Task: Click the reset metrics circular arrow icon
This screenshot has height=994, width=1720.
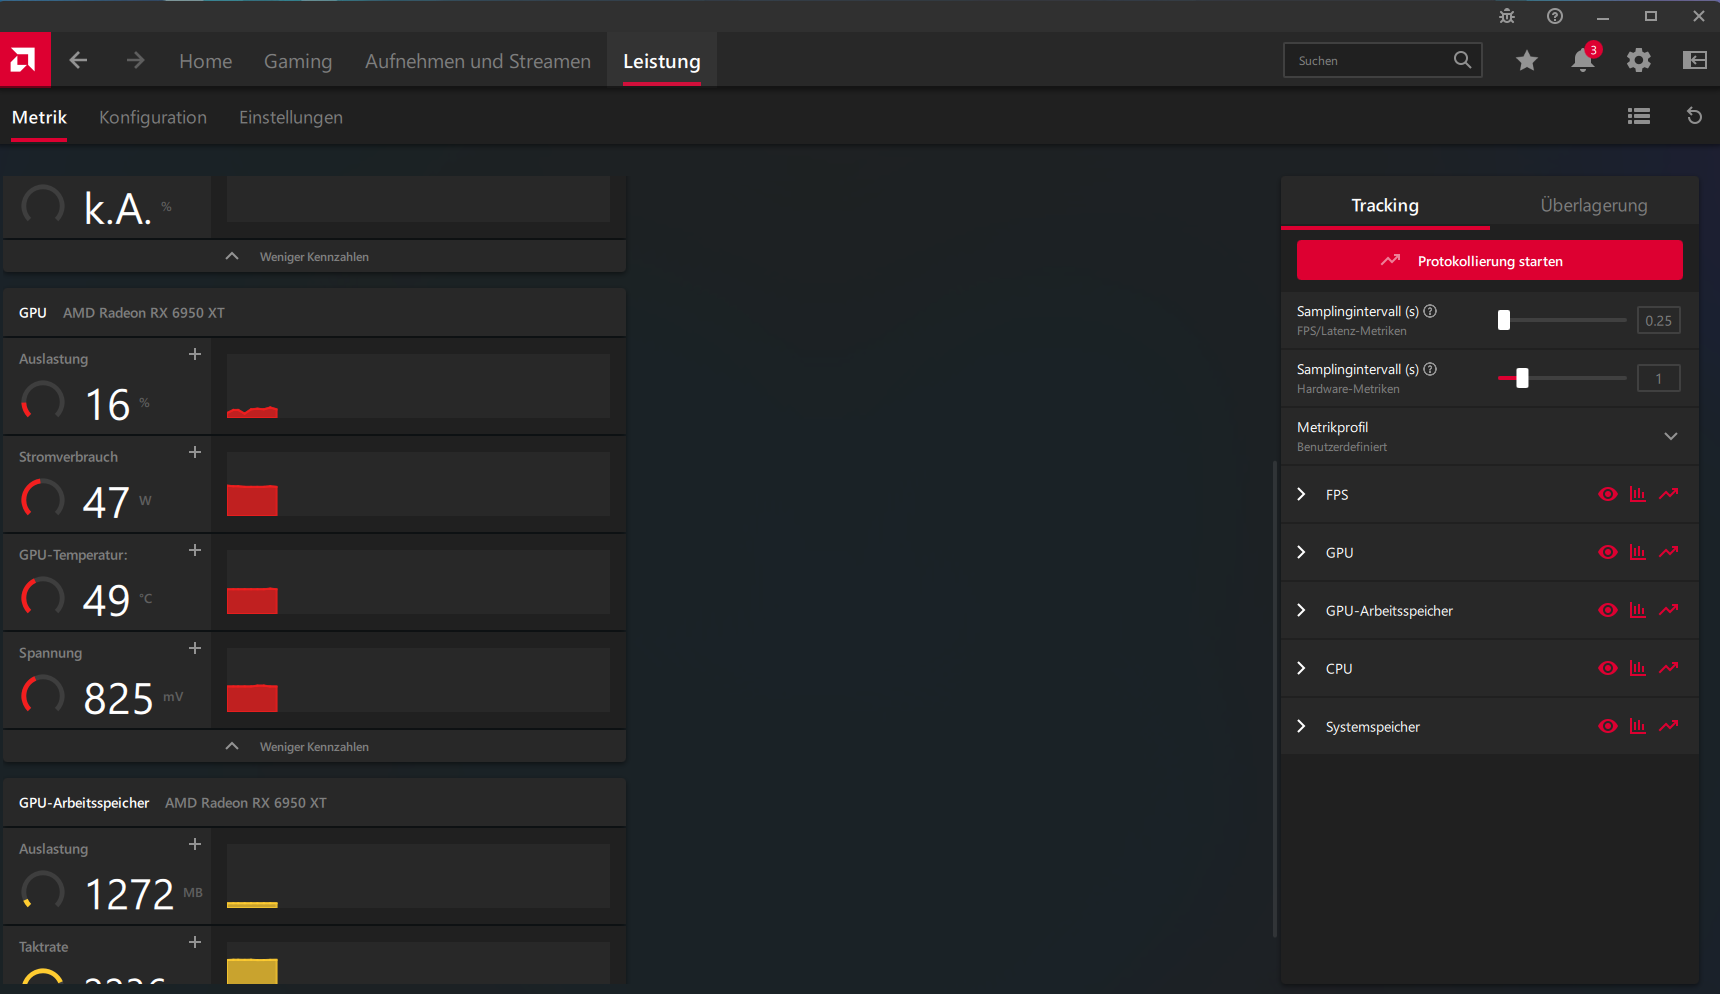Action: click(x=1694, y=116)
